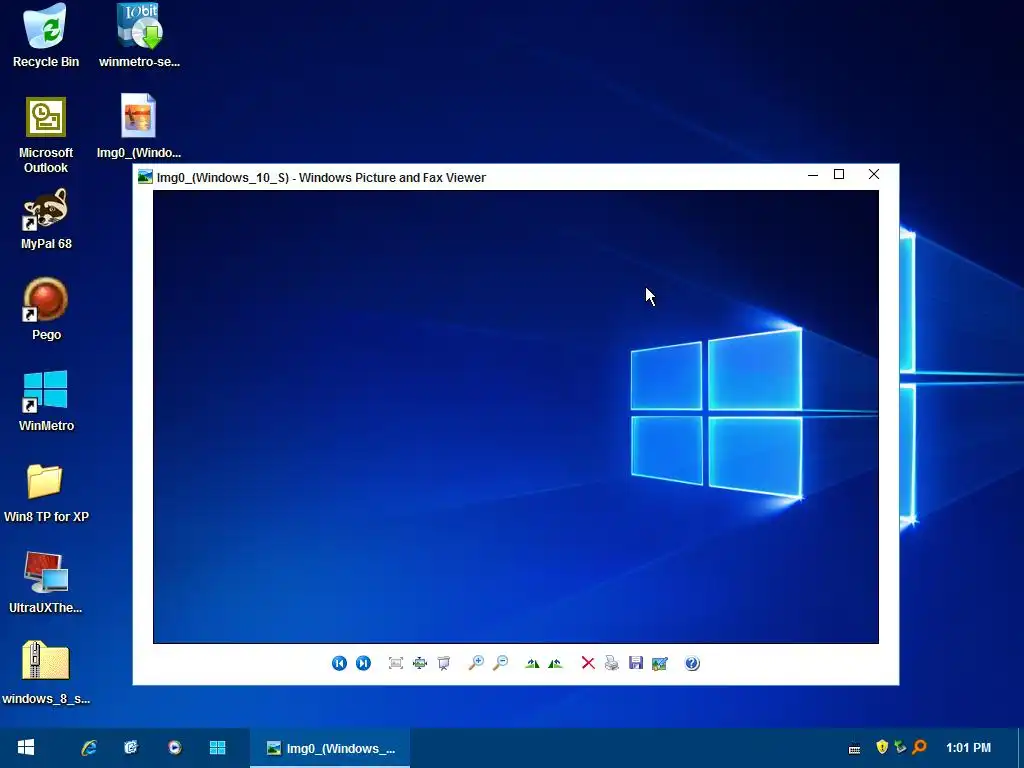Rotate the image clockwise
Image resolution: width=1024 pixels, height=768 pixels.
tap(532, 664)
